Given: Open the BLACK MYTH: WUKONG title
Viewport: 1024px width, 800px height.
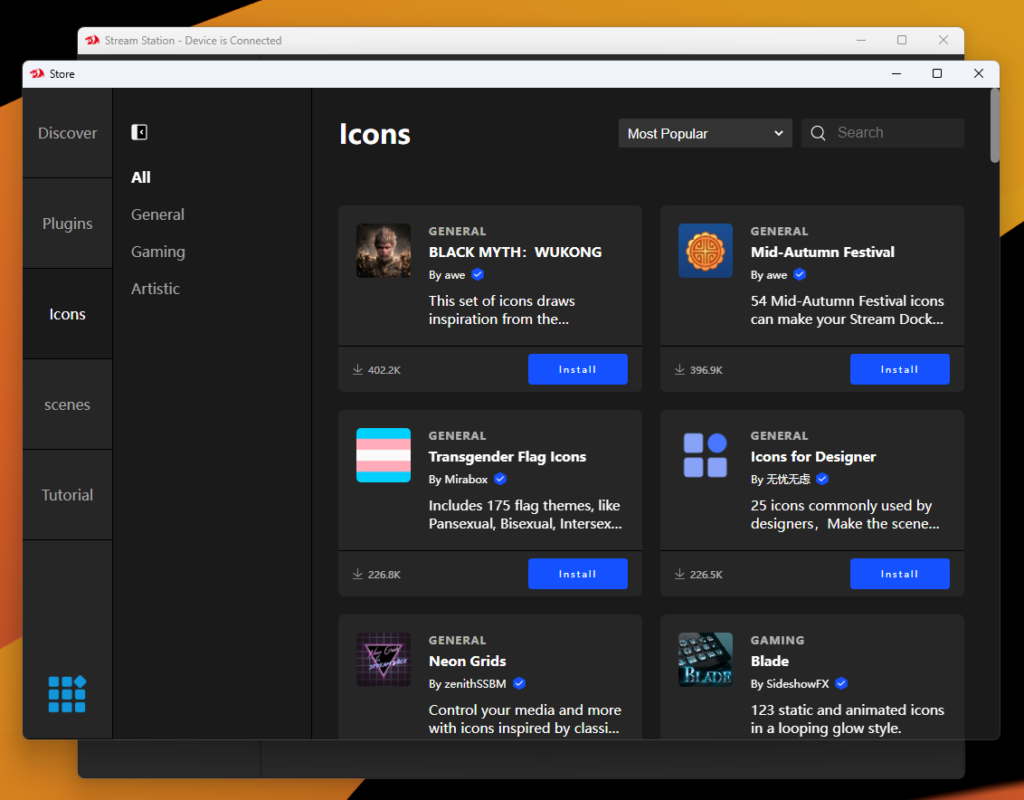Looking at the screenshot, I should click(515, 252).
